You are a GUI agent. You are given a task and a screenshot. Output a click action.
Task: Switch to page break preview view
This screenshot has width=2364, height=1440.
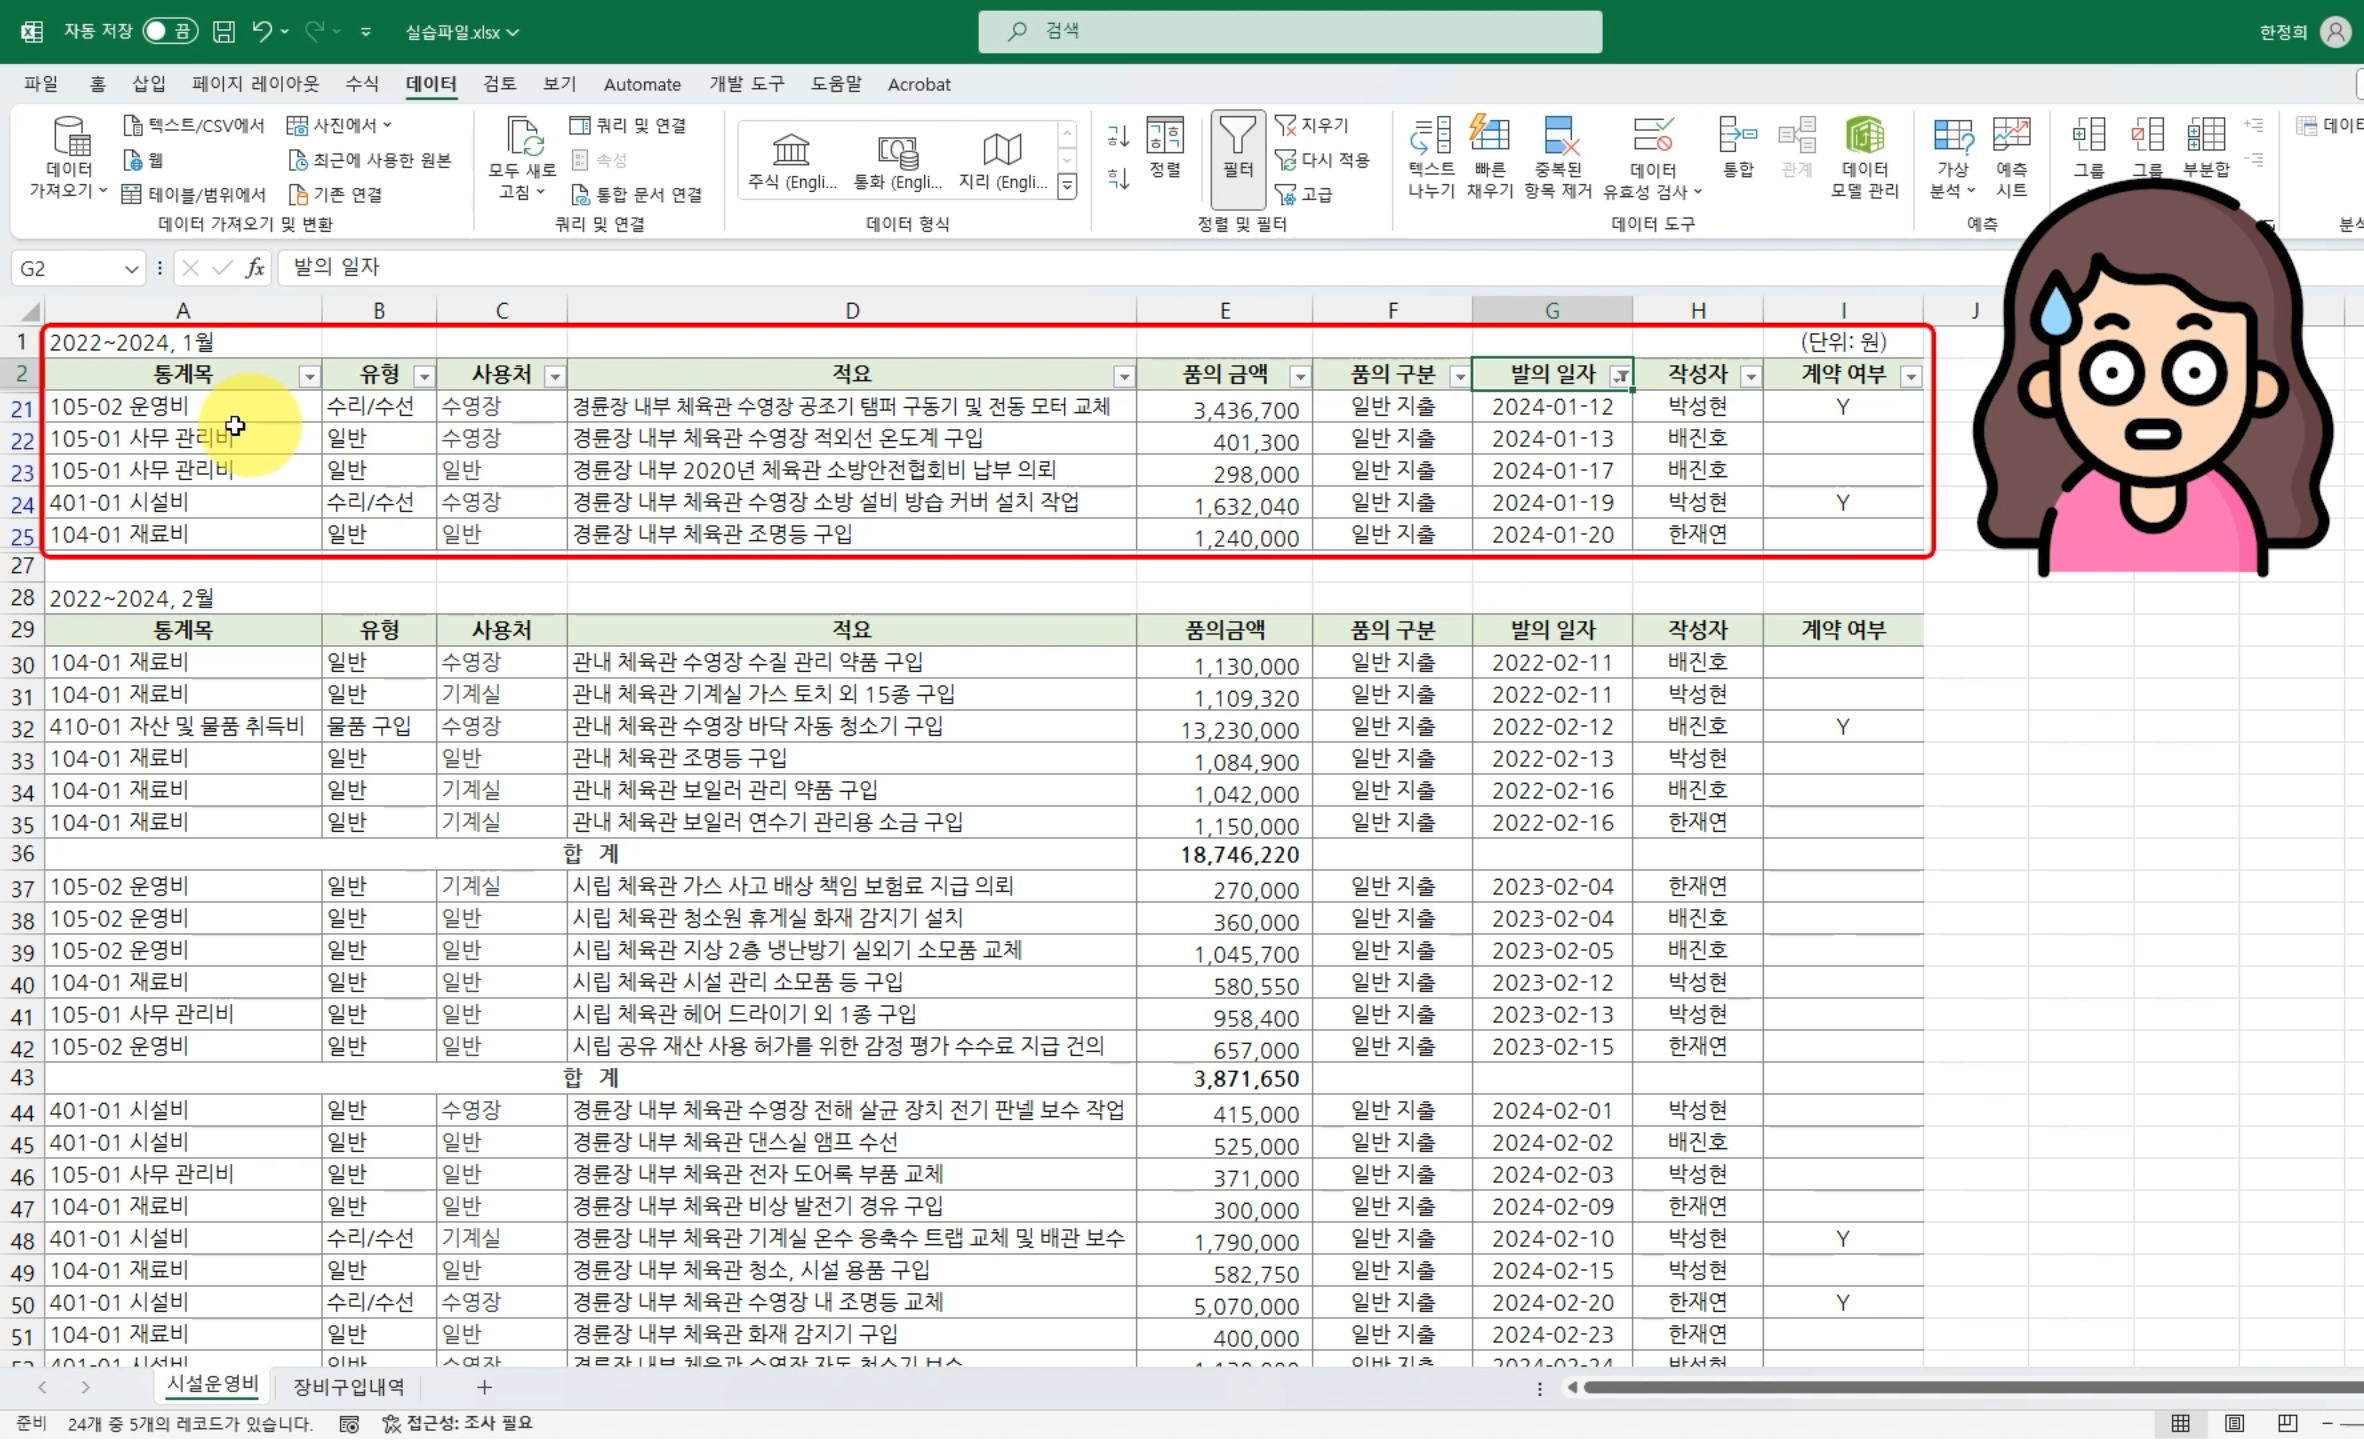[2287, 1423]
